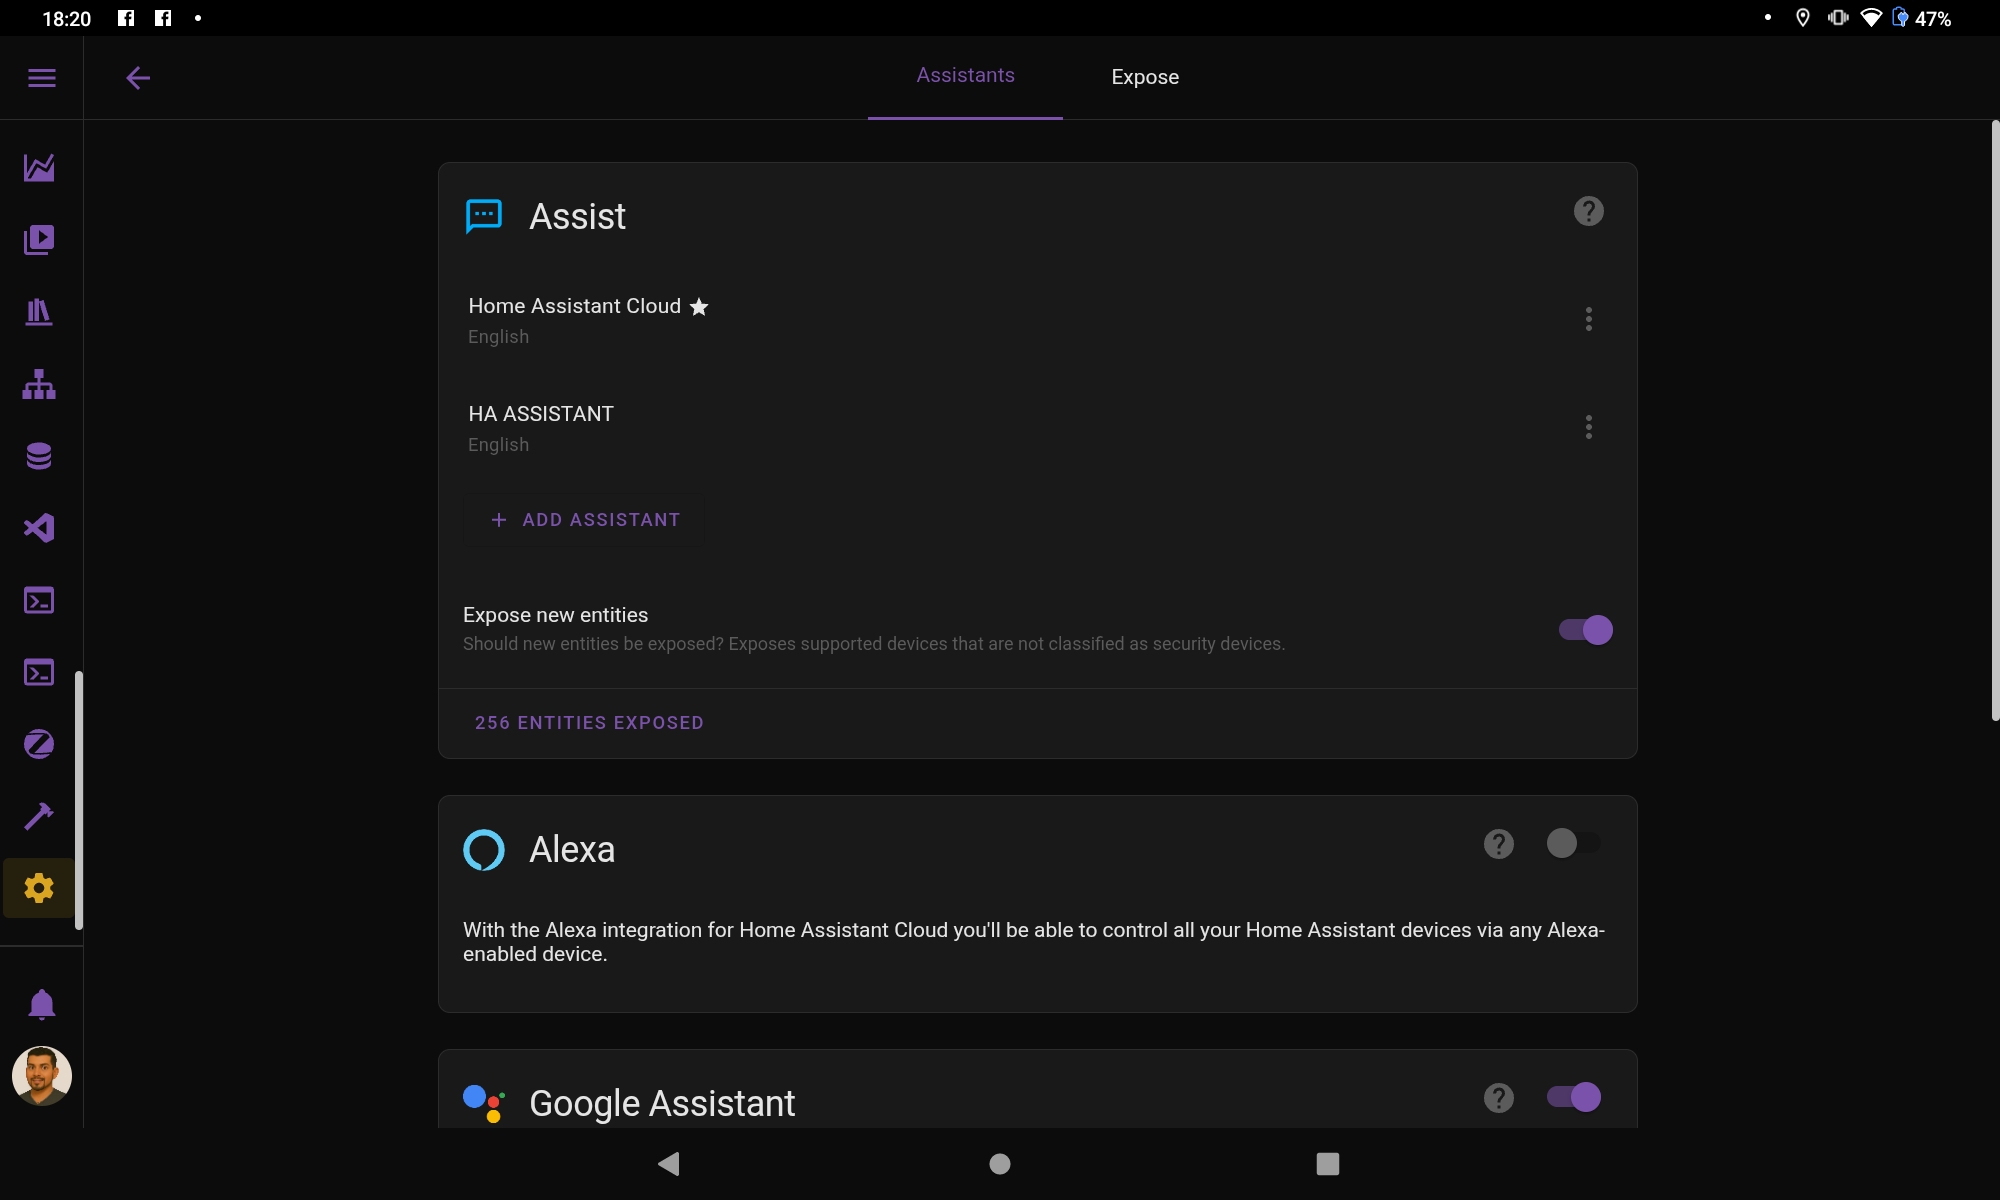Open the upper Terminal sidebar icon
The width and height of the screenshot is (2000, 1200).
pyautogui.click(x=39, y=600)
